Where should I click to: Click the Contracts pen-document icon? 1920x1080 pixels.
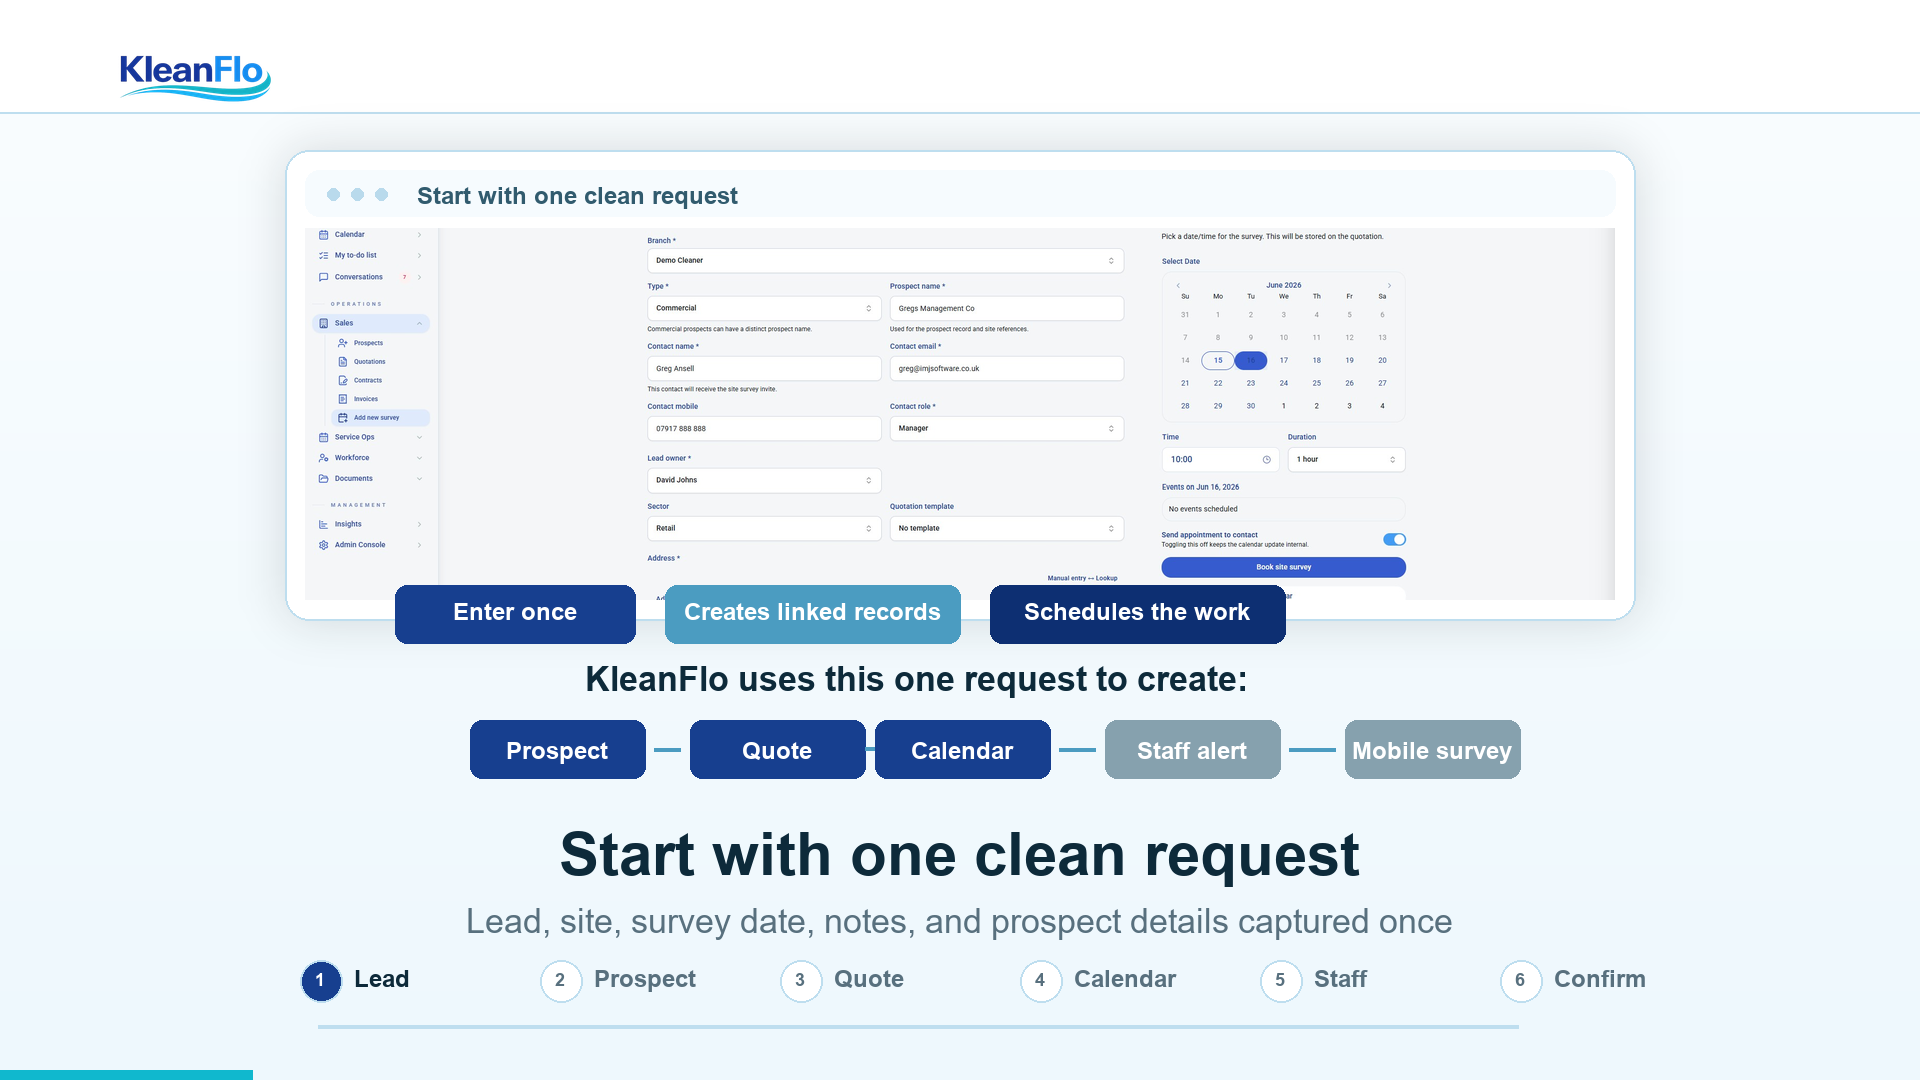pyautogui.click(x=343, y=381)
